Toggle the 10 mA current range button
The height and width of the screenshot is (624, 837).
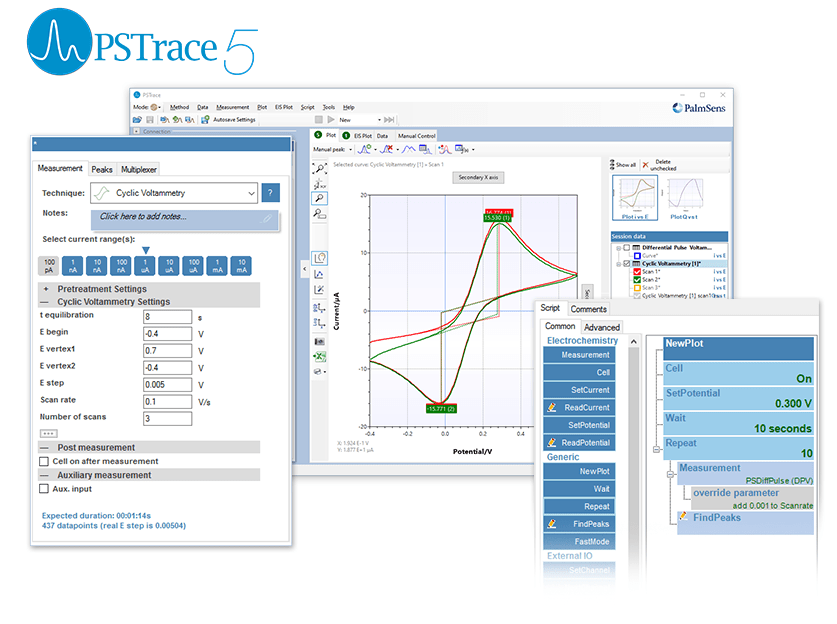tap(242, 266)
